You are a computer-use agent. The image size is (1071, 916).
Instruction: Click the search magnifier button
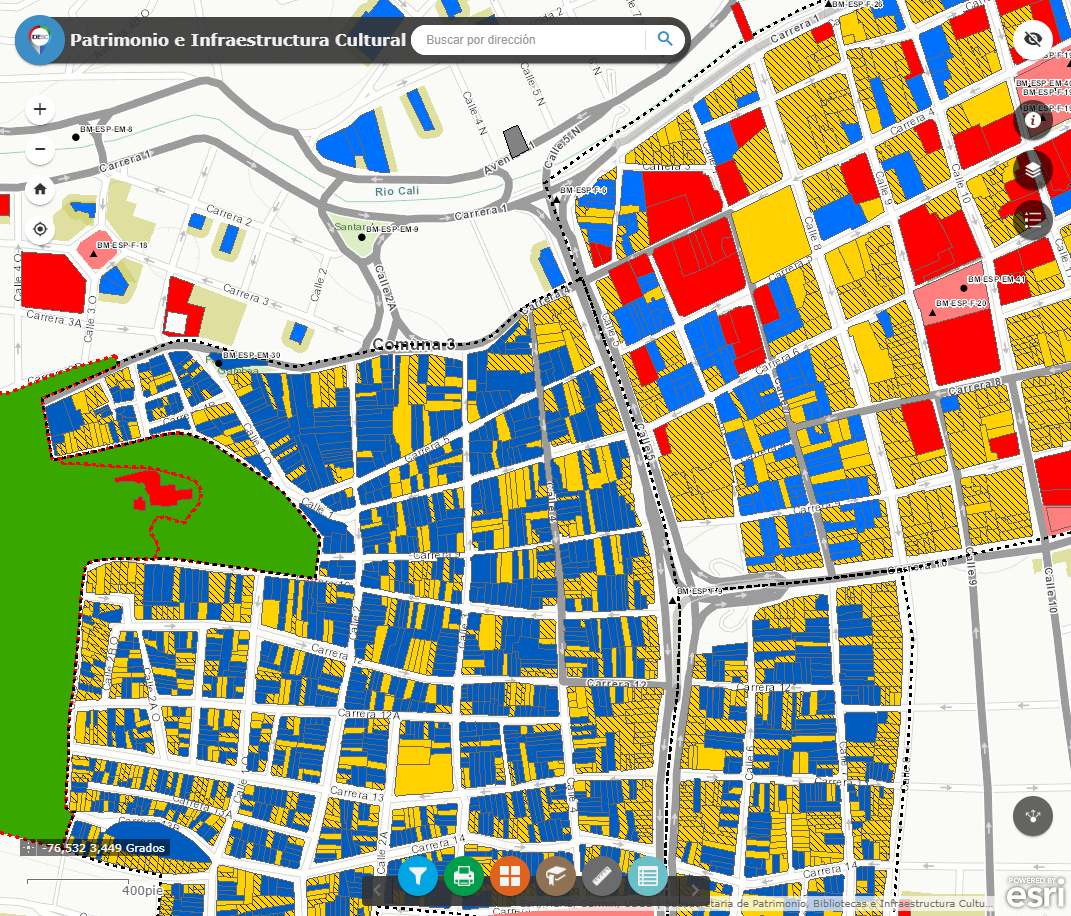tap(665, 39)
